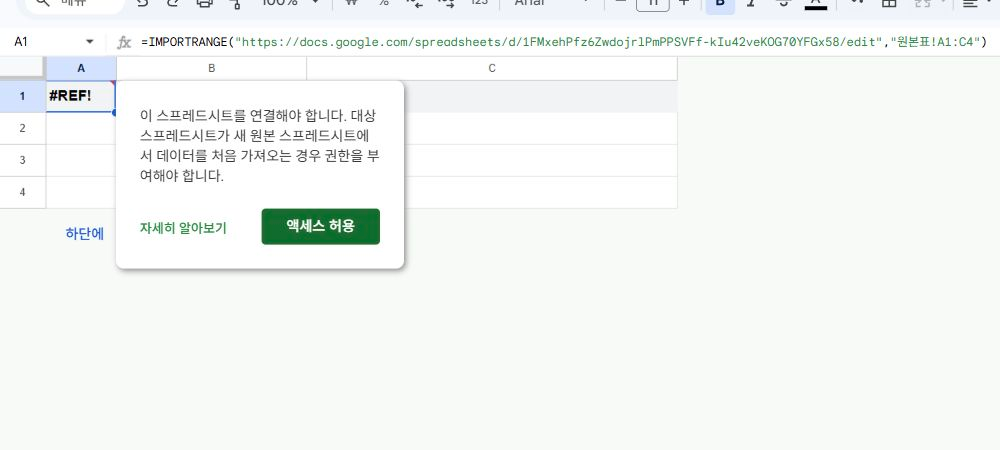This screenshot has height=450, width=1000.
Task: Click the popup message about connecting spreadsheets
Action: coord(260,146)
